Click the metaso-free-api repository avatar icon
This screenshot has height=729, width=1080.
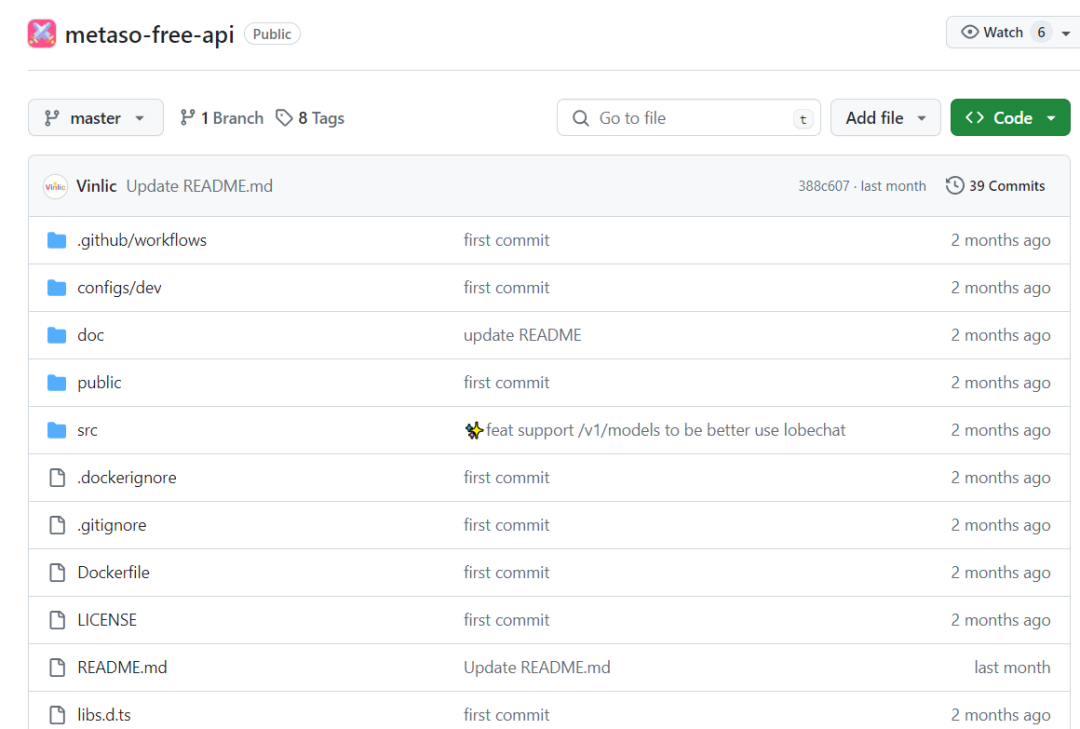pyautogui.click(x=41, y=33)
